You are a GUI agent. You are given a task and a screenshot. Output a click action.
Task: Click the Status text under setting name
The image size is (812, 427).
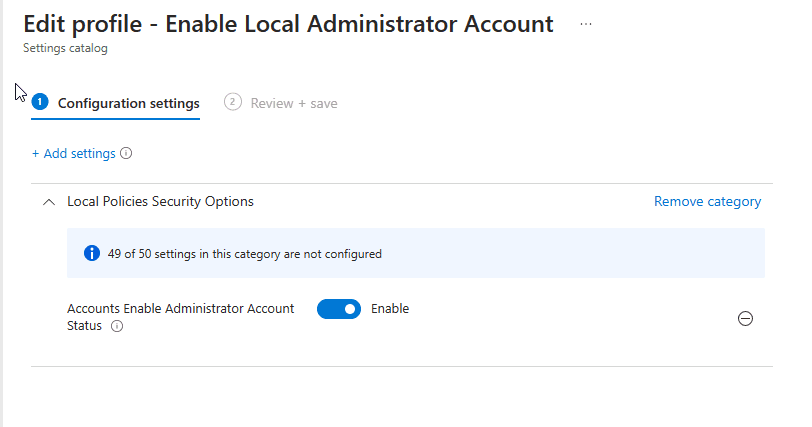coord(84,326)
